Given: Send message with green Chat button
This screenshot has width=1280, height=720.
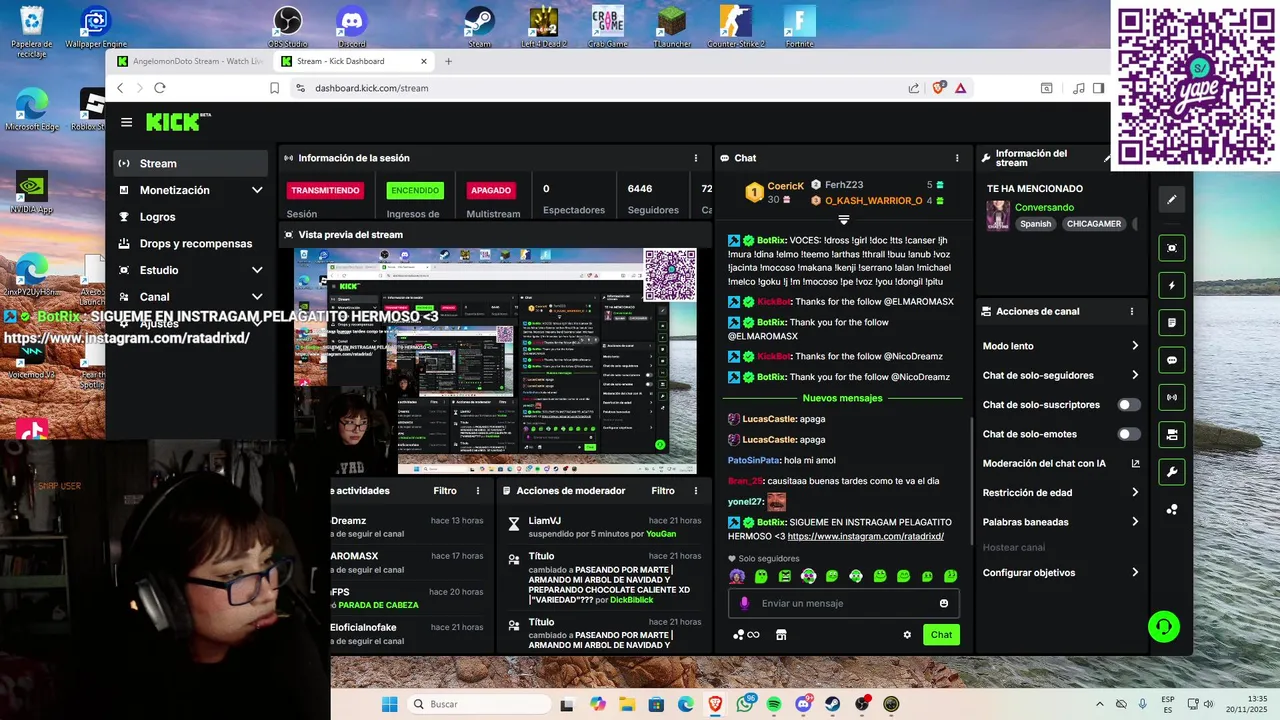Looking at the screenshot, I should 941,635.
